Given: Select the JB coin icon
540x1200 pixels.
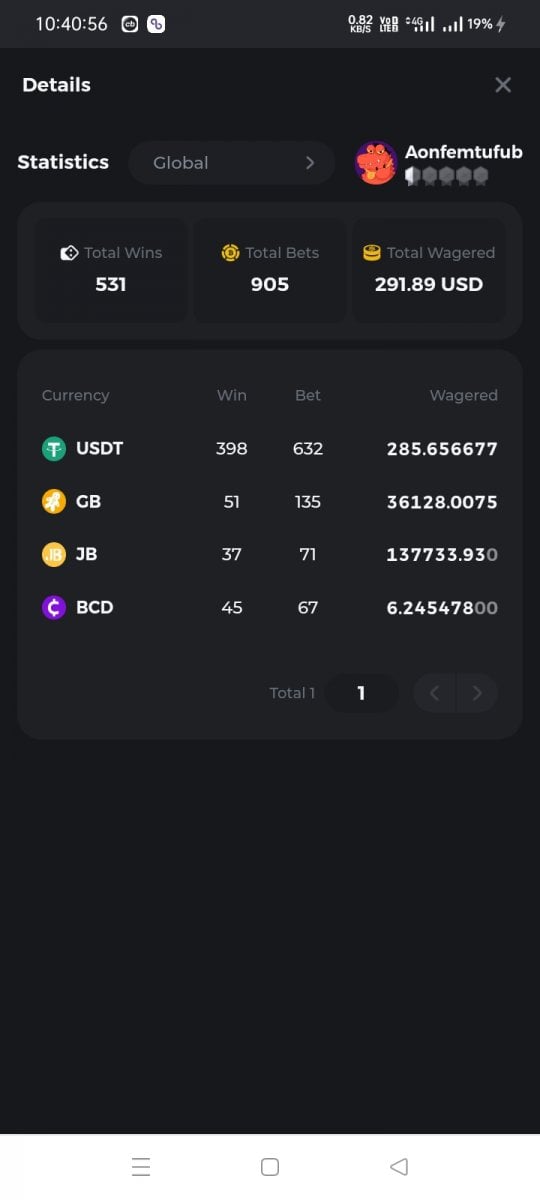Looking at the screenshot, I should [54, 554].
